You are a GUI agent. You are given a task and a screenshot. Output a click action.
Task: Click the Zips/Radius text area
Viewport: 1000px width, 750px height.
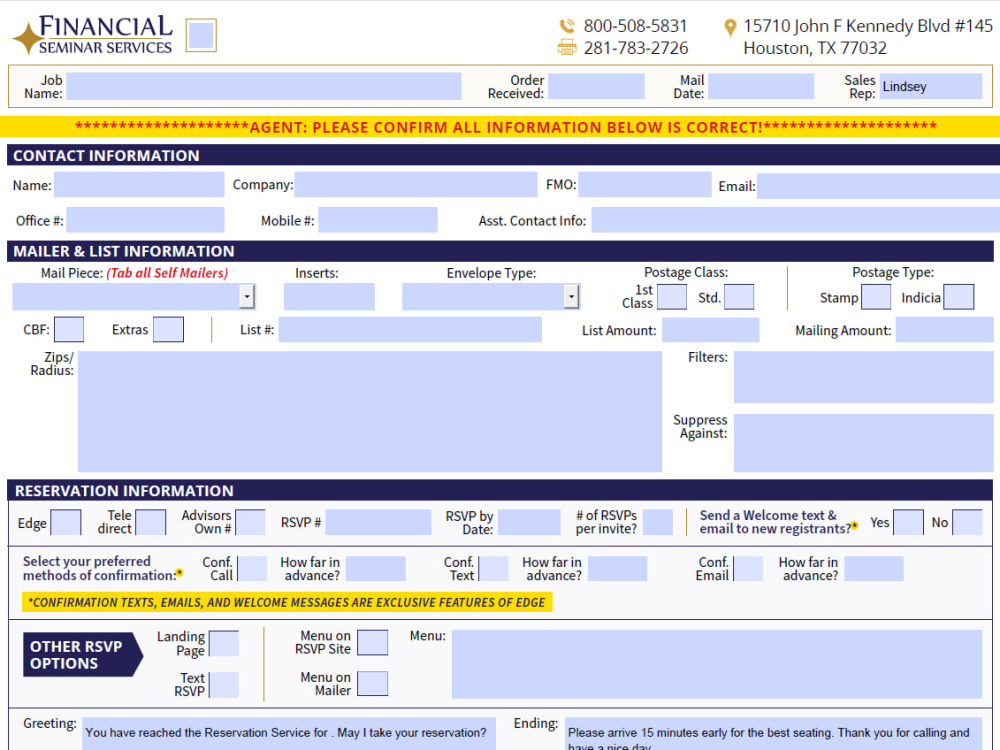(x=370, y=411)
